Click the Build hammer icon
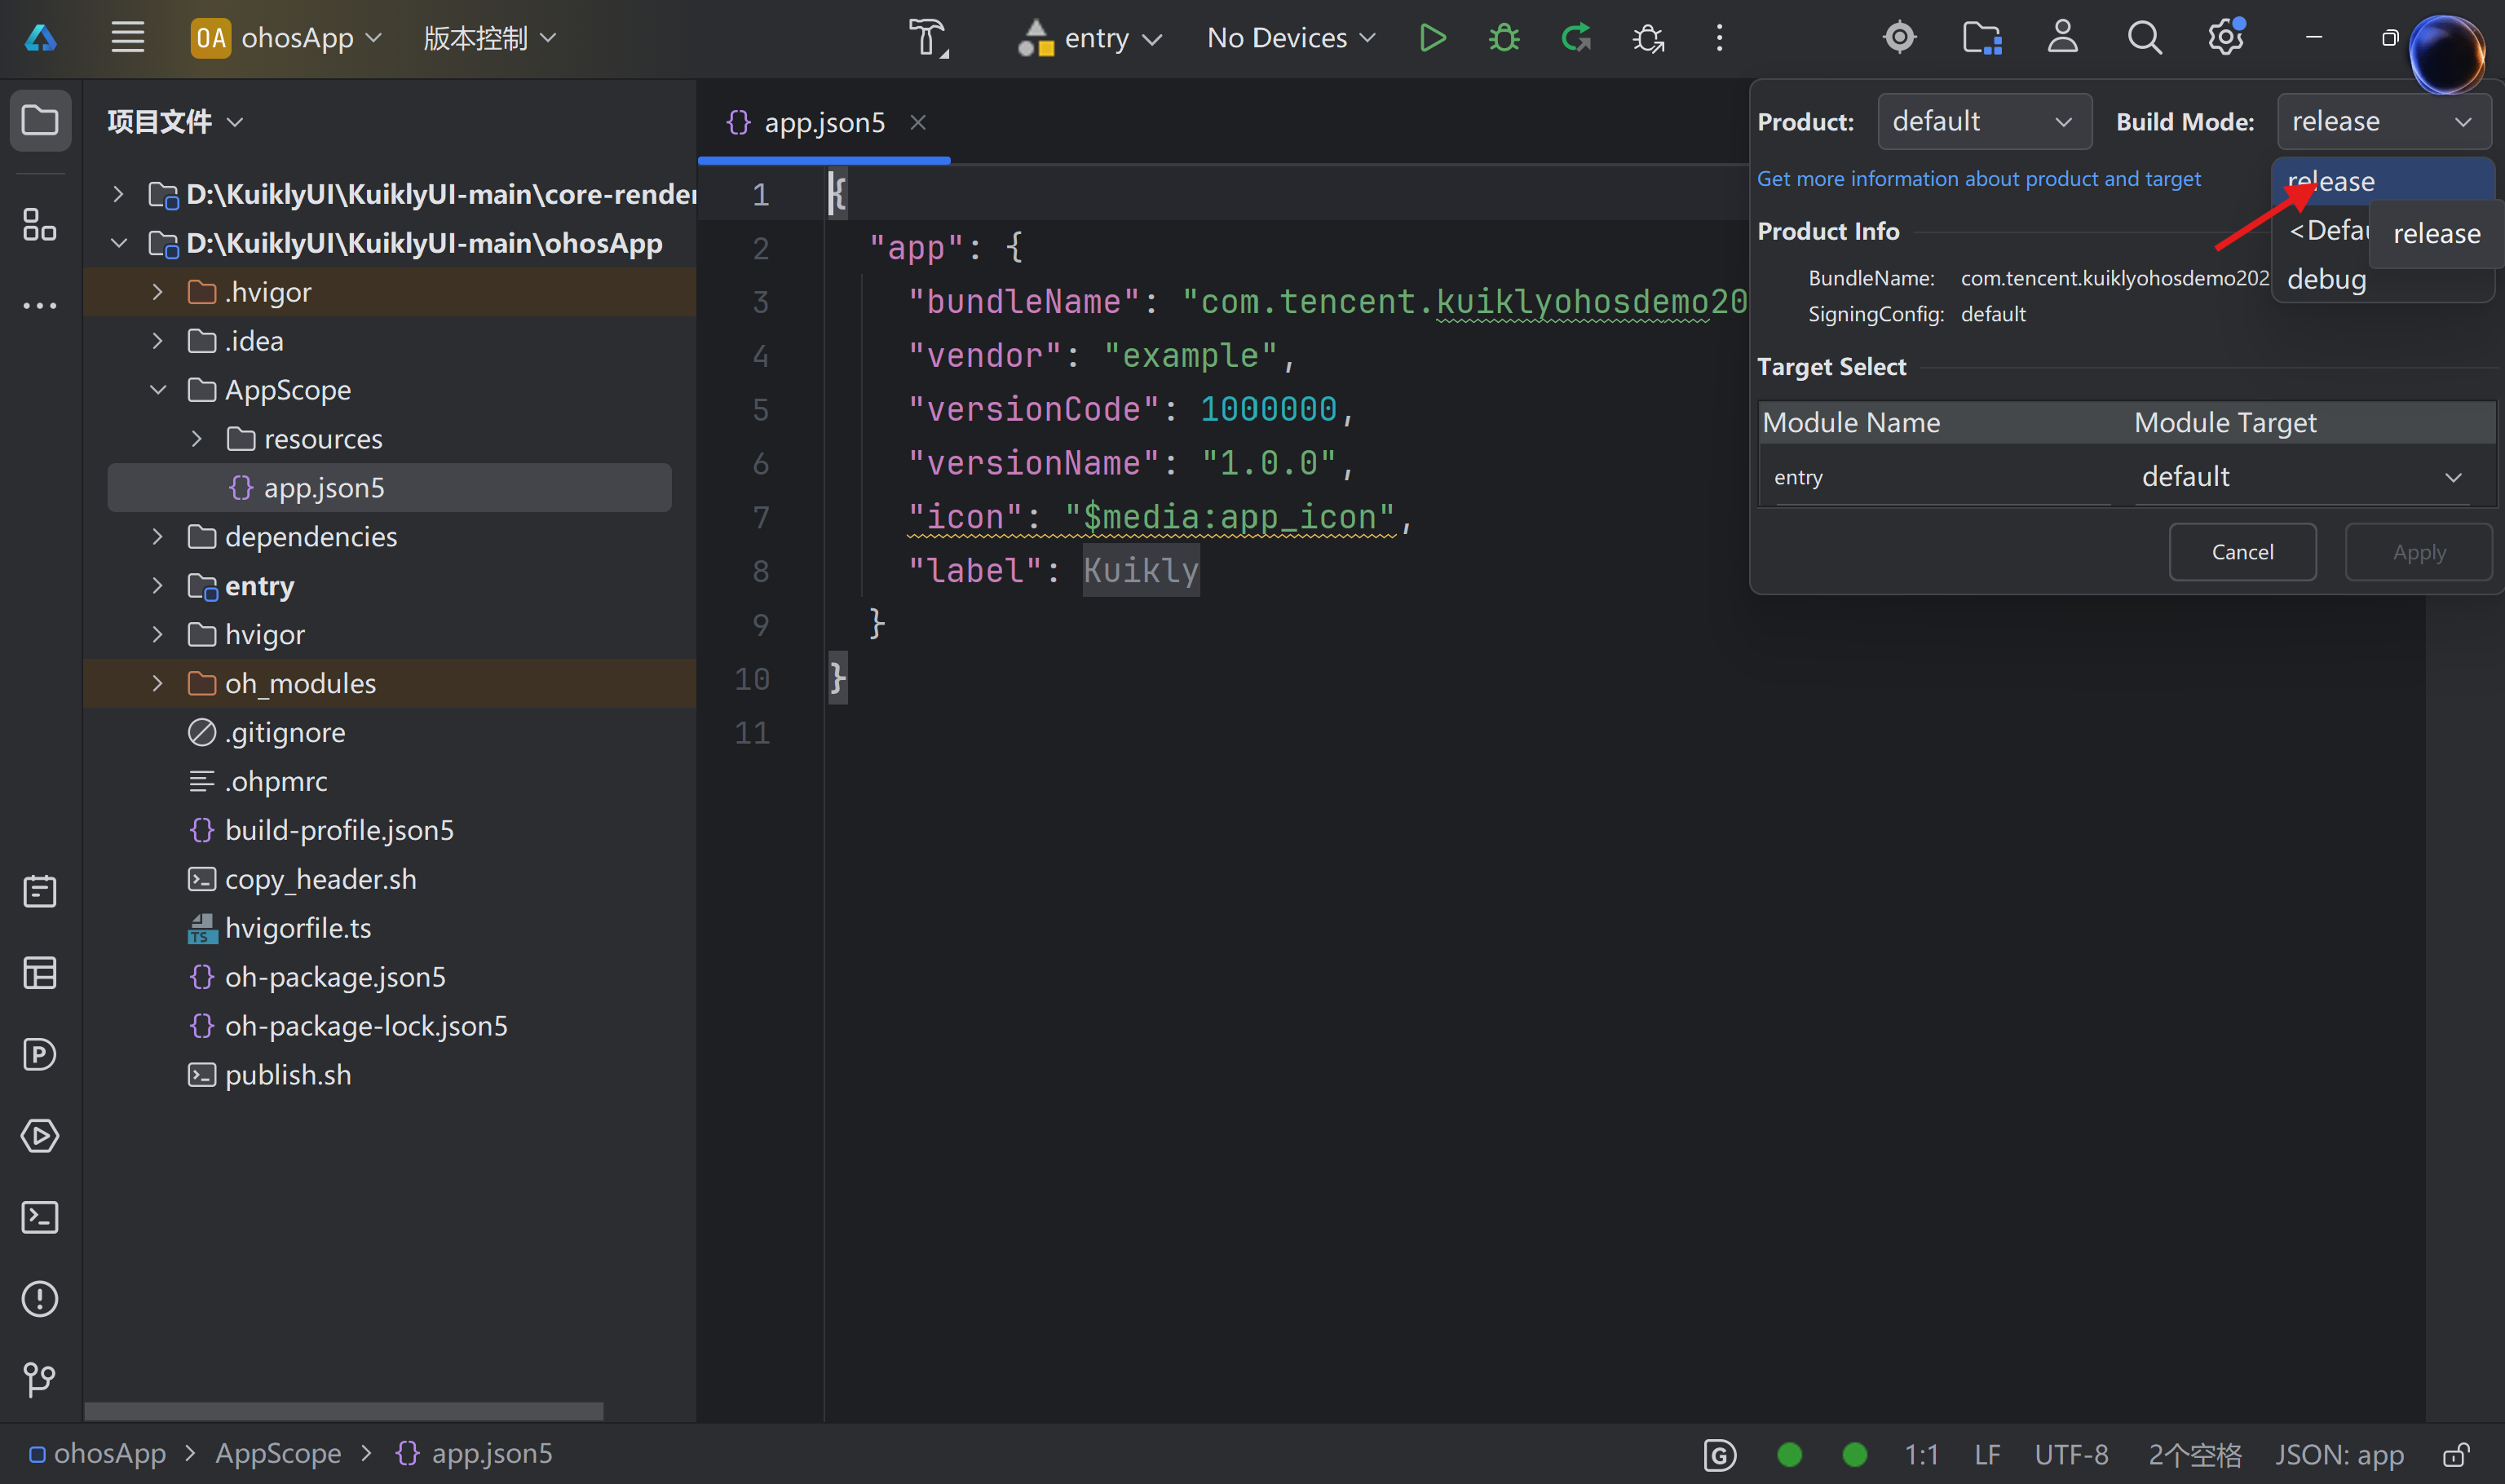Viewport: 2505px width, 1484px height. coord(927,38)
